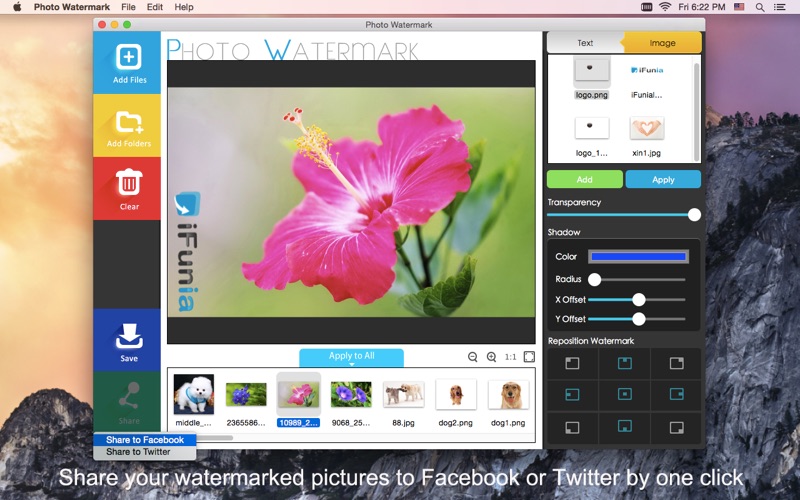
Task: Click the X Offset slider handle
Action: click(x=639, y=299)
